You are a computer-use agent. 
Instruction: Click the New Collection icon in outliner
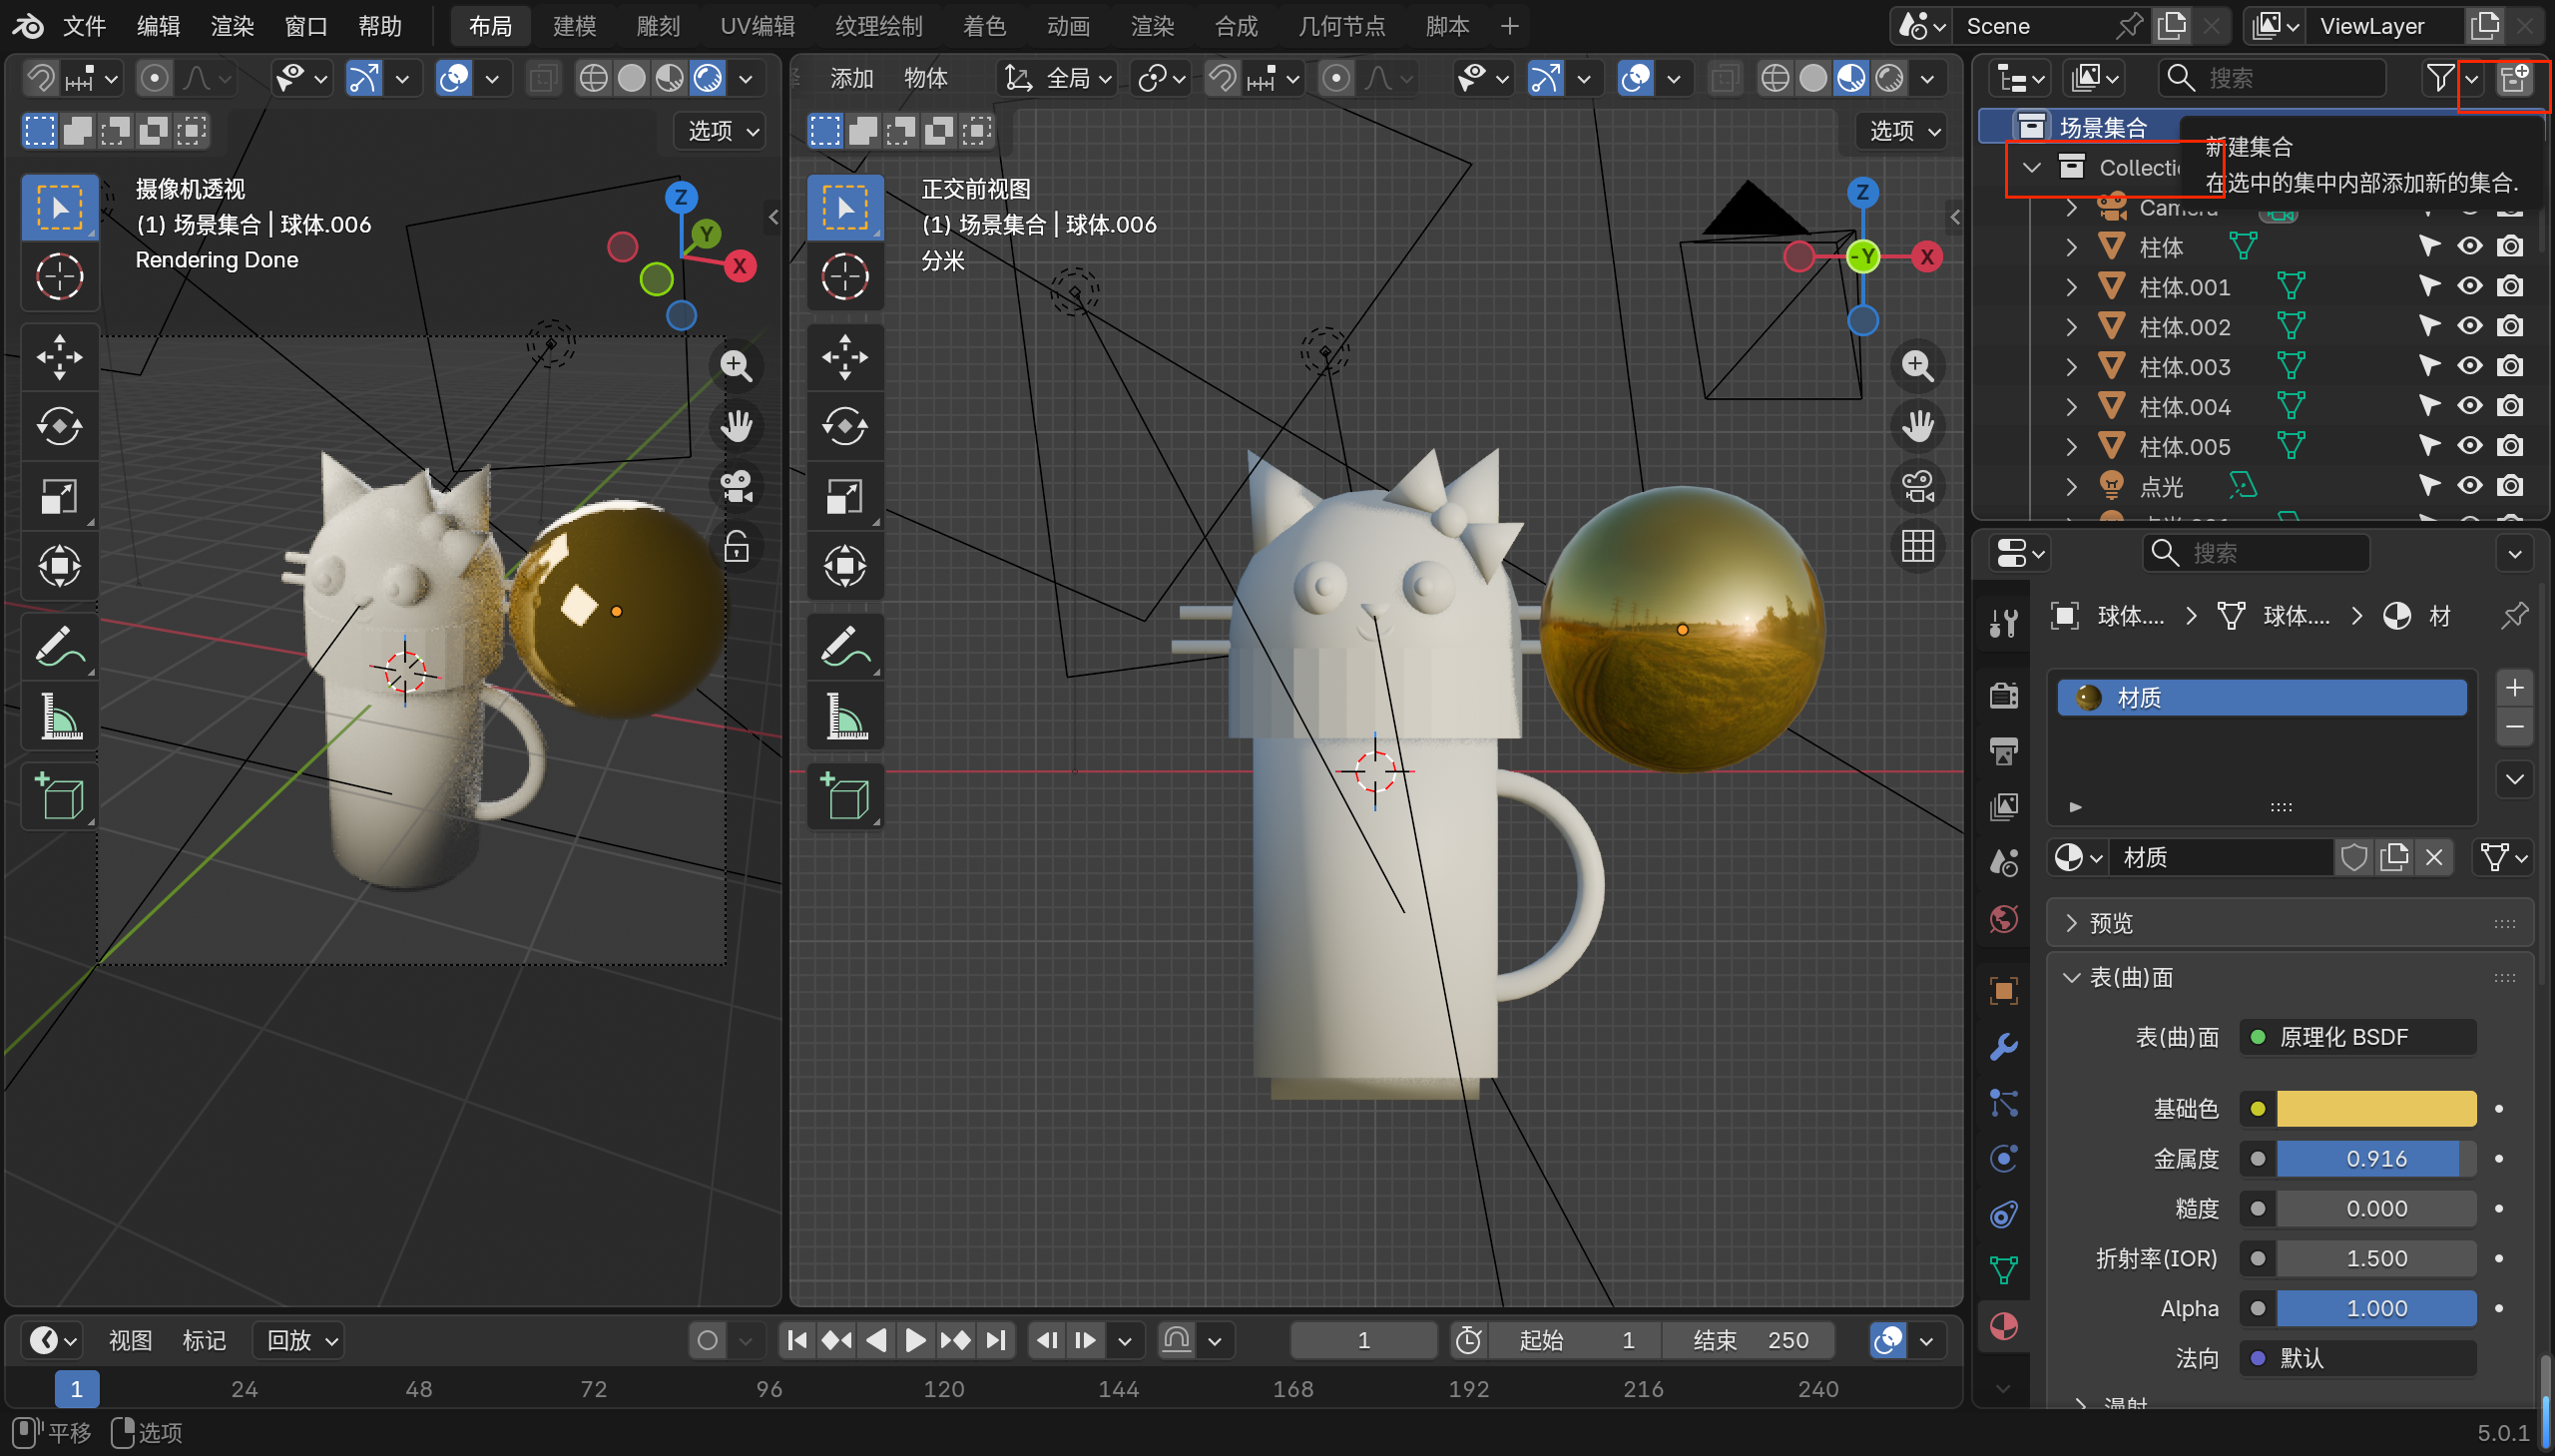[x=2513, y=77]
